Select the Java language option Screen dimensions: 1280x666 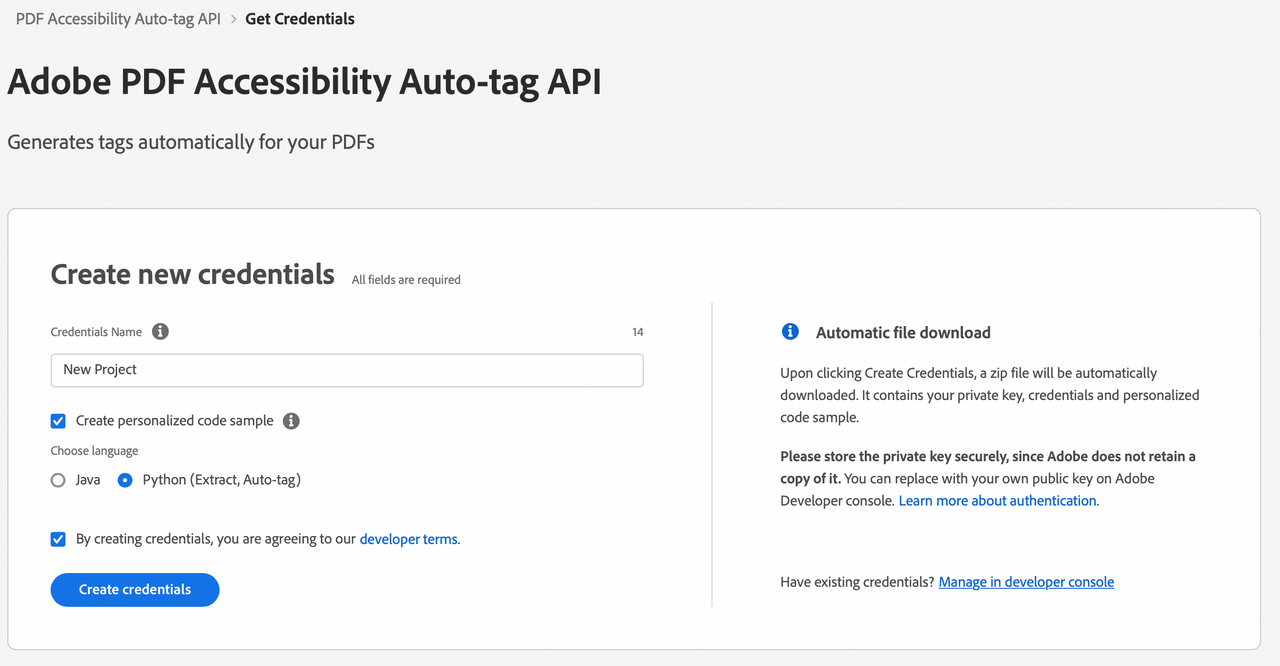58,480
